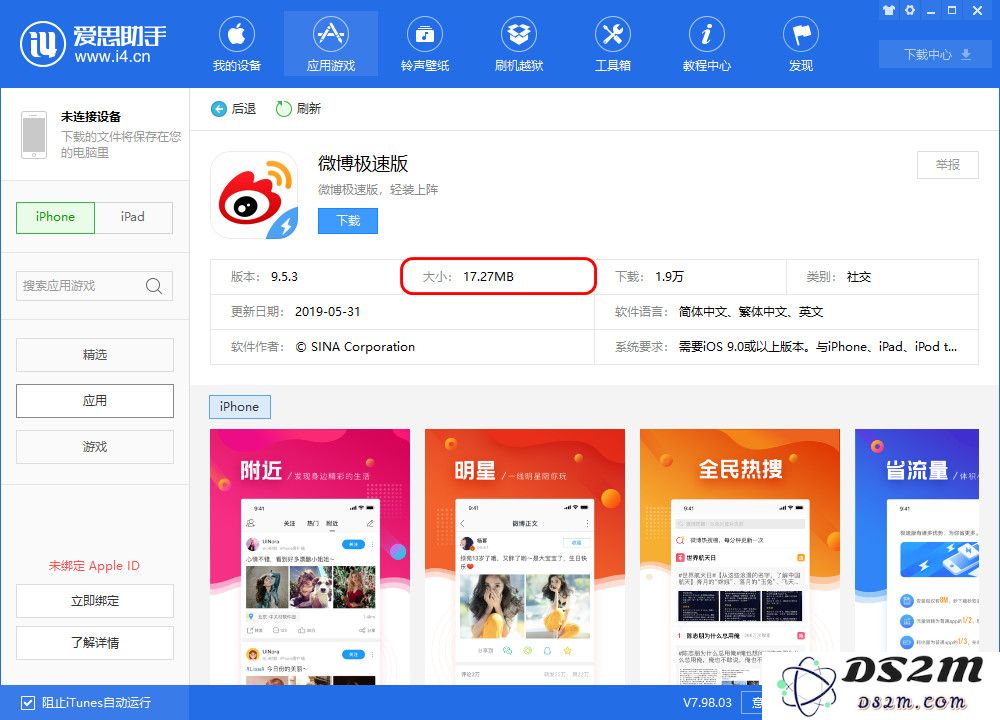
Task: Select 应用 category in sidebar
Action: point(94,400)
